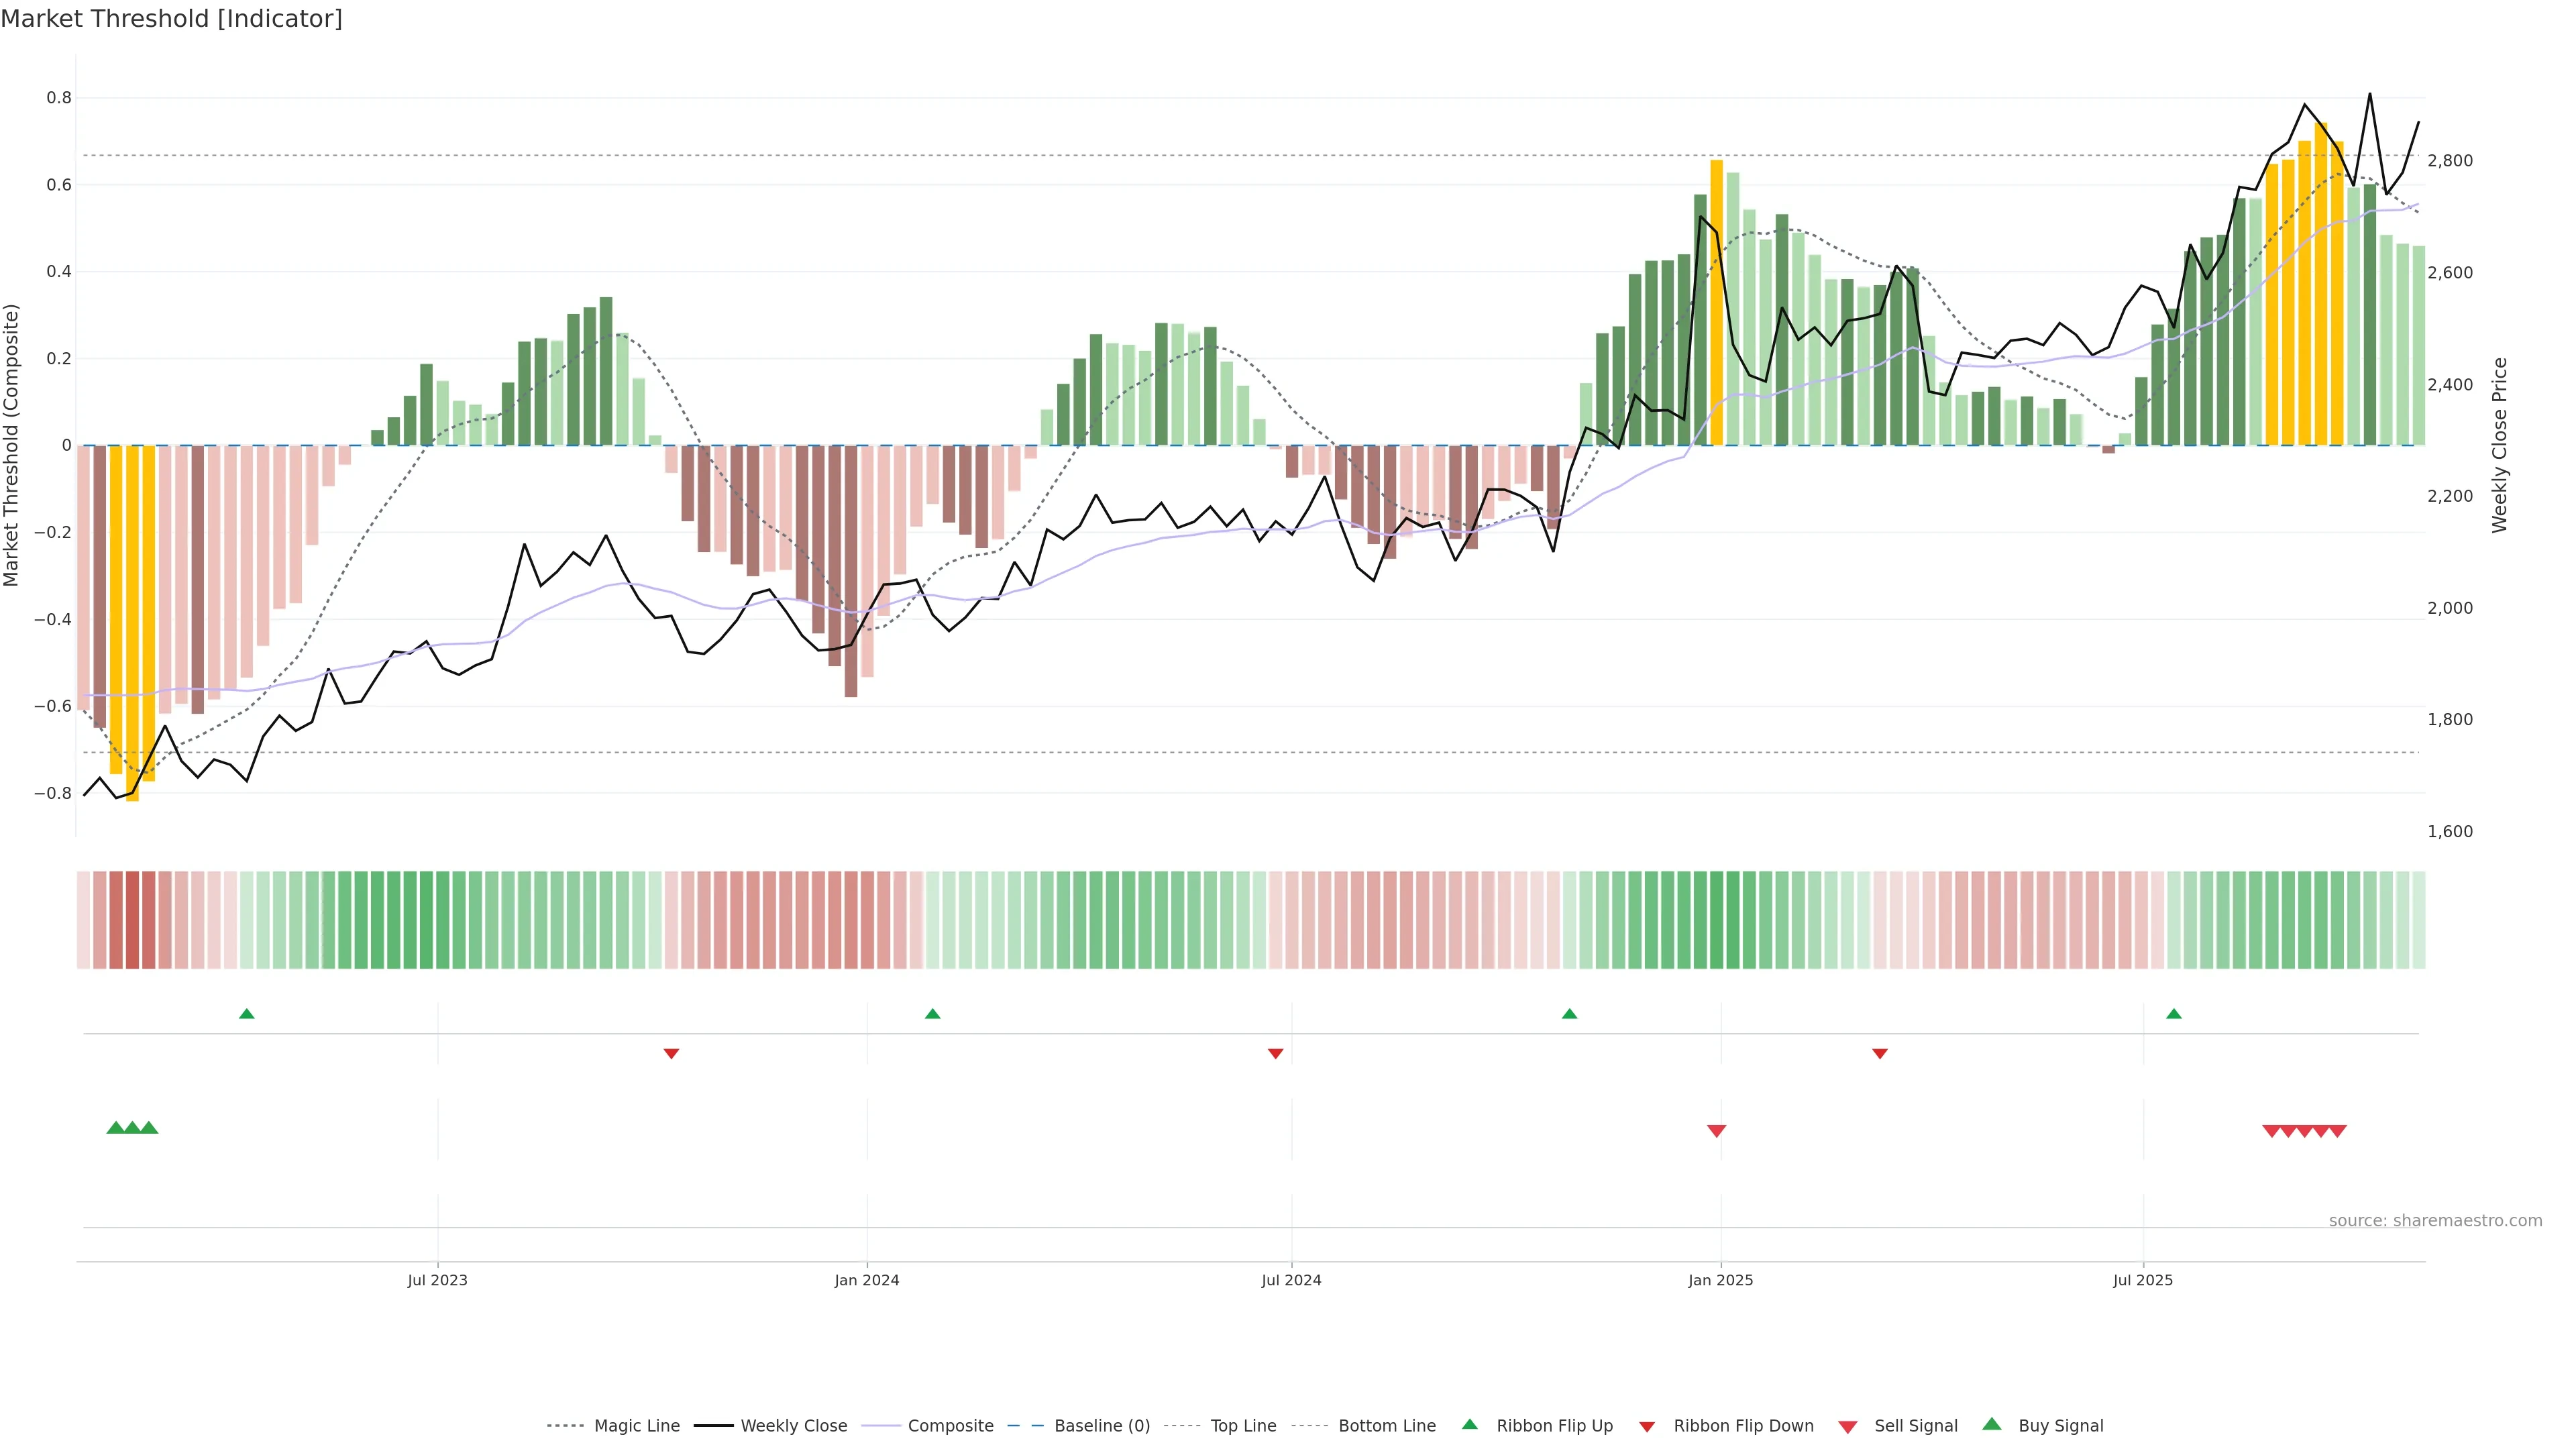The height and width of the screenshot is (1449, 2576).
Task: Click the Sell Signal legend triangle icon
Action: (1847, 1426)
